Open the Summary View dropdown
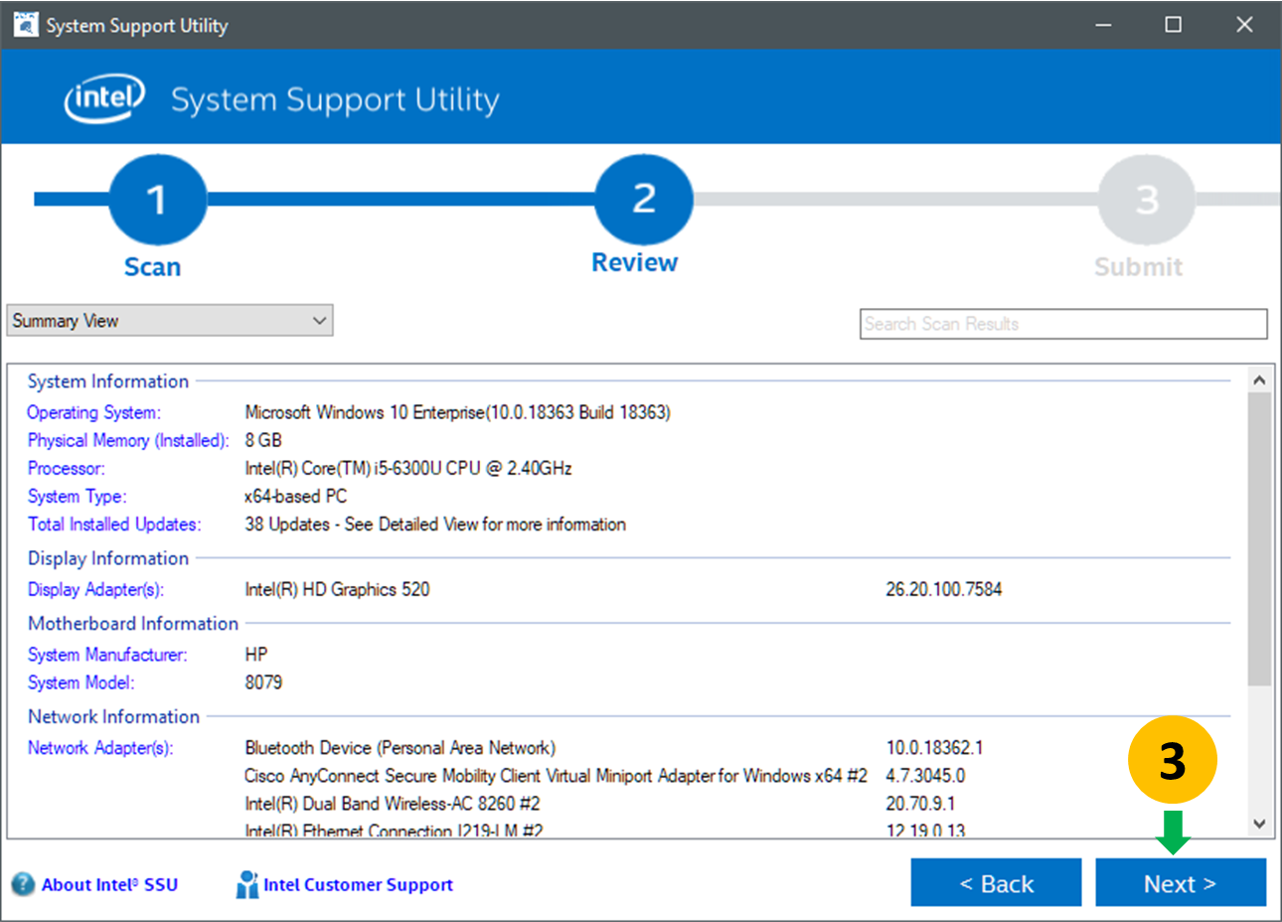 point(170,321)
